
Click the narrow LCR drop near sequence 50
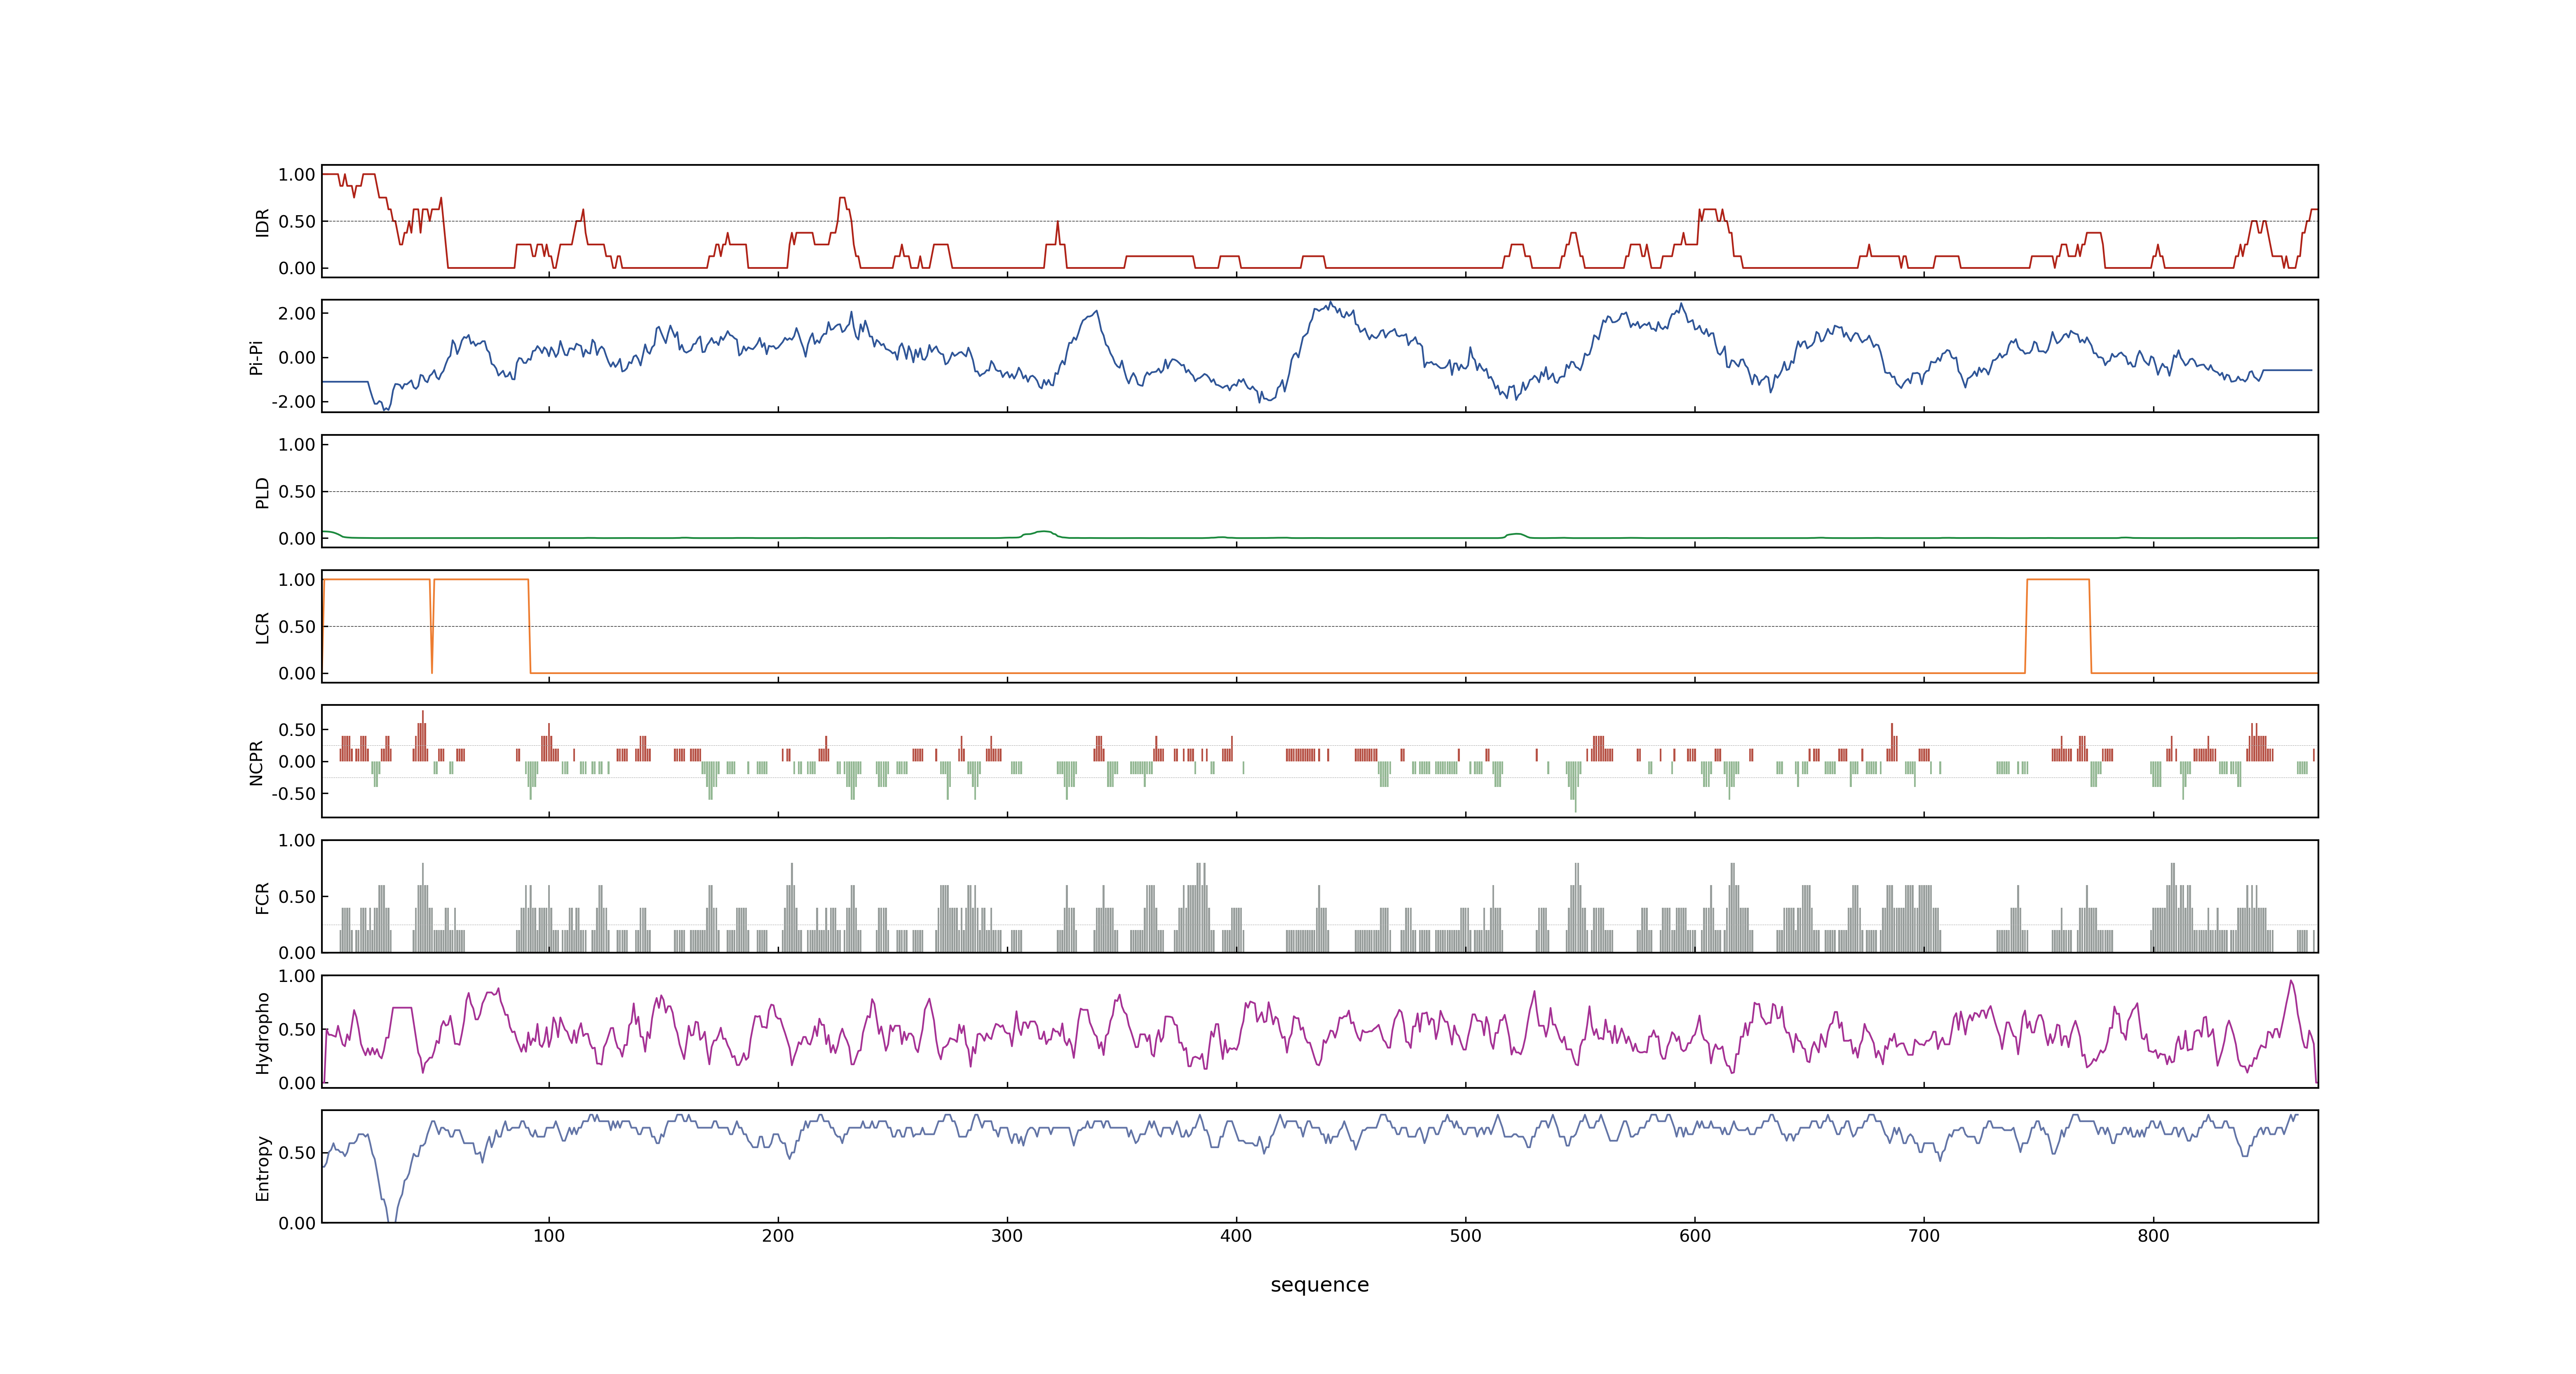point(432,626)
